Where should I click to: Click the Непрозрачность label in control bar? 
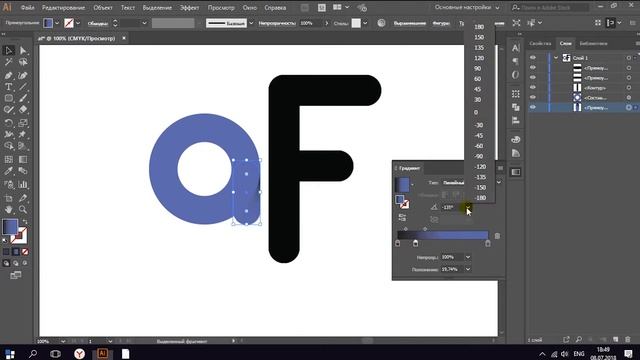click(277, 23)
